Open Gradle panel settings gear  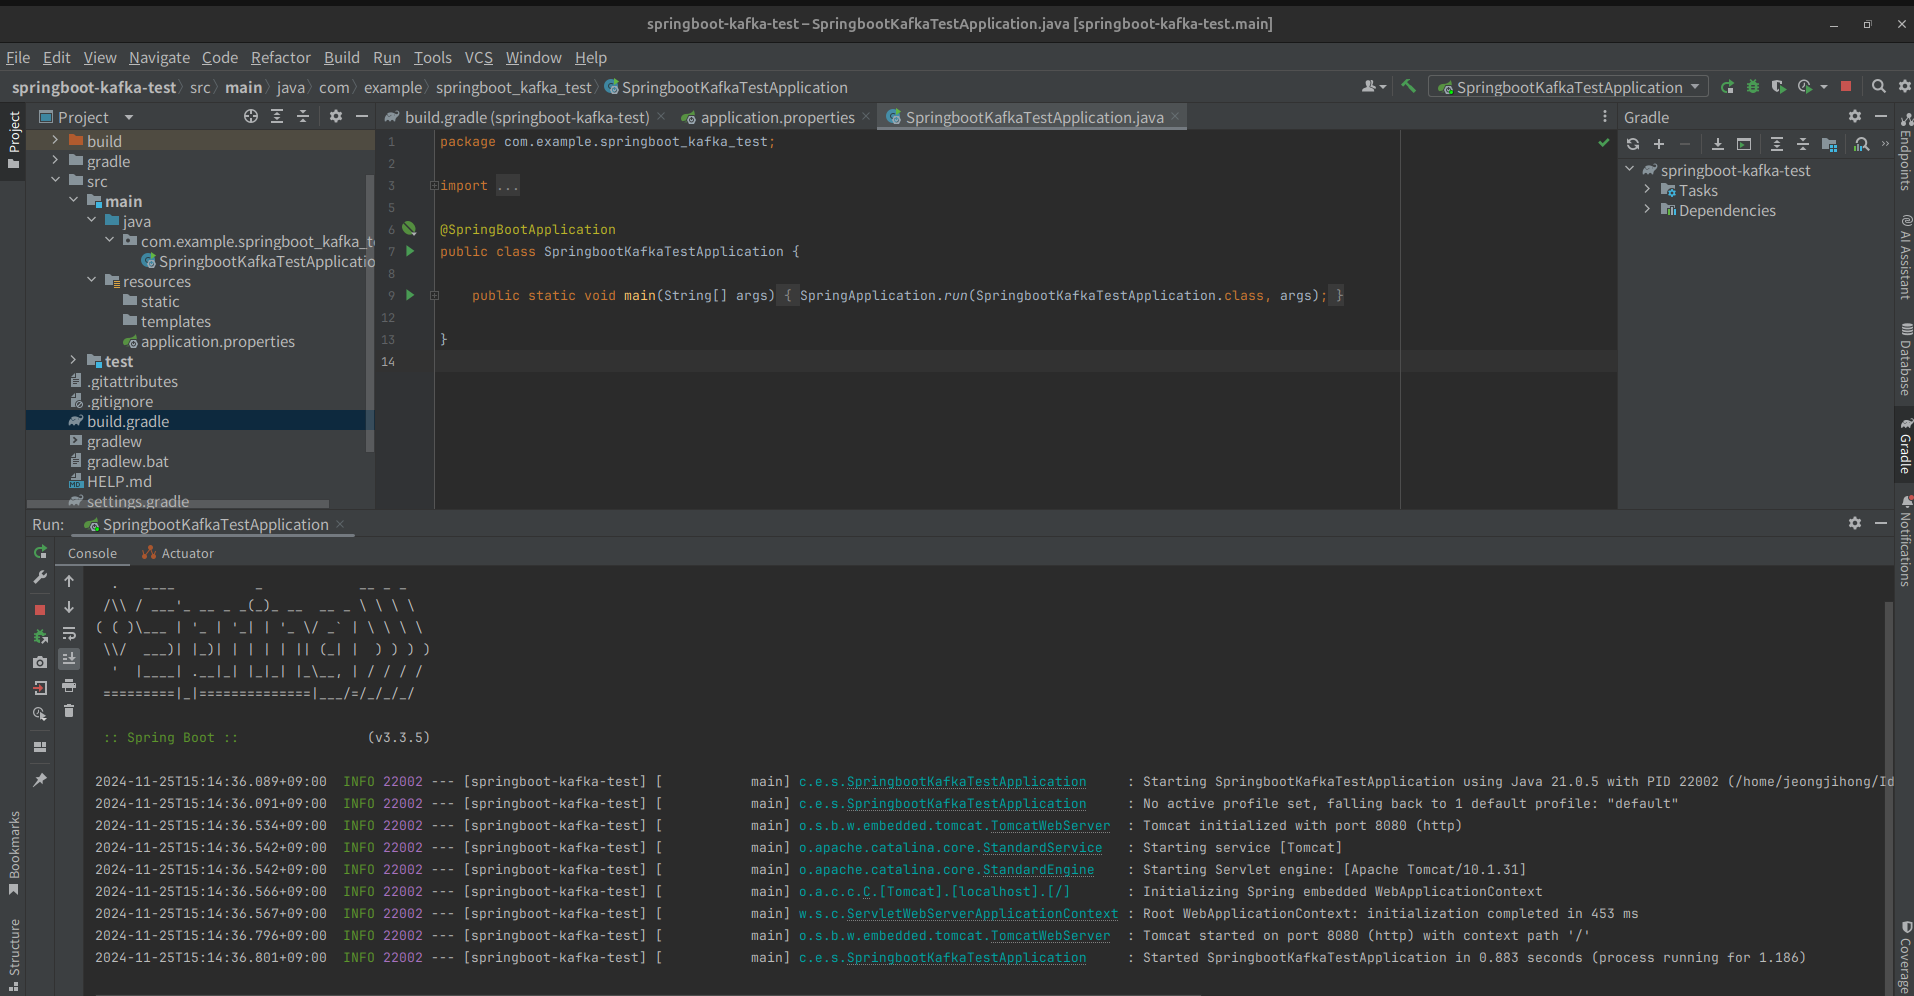point(1855,116)
